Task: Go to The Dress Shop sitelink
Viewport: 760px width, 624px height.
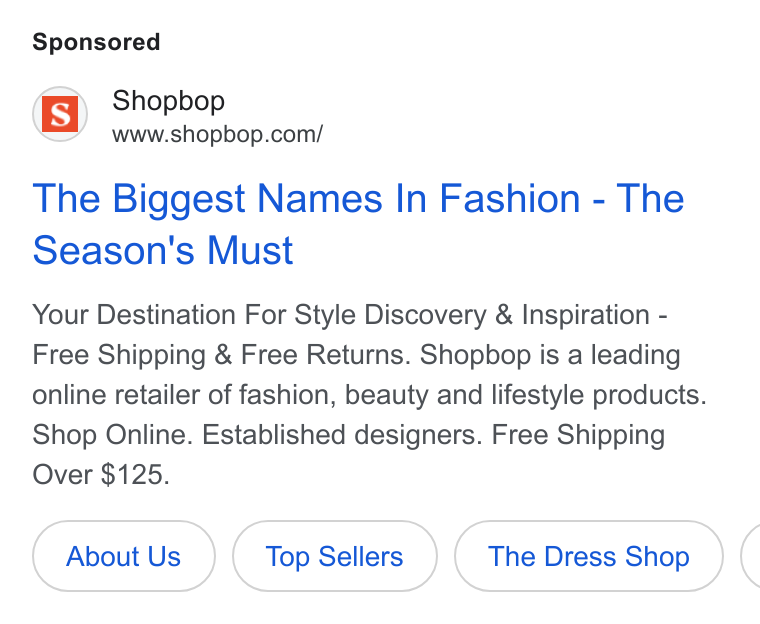Action: coord(588,556)
